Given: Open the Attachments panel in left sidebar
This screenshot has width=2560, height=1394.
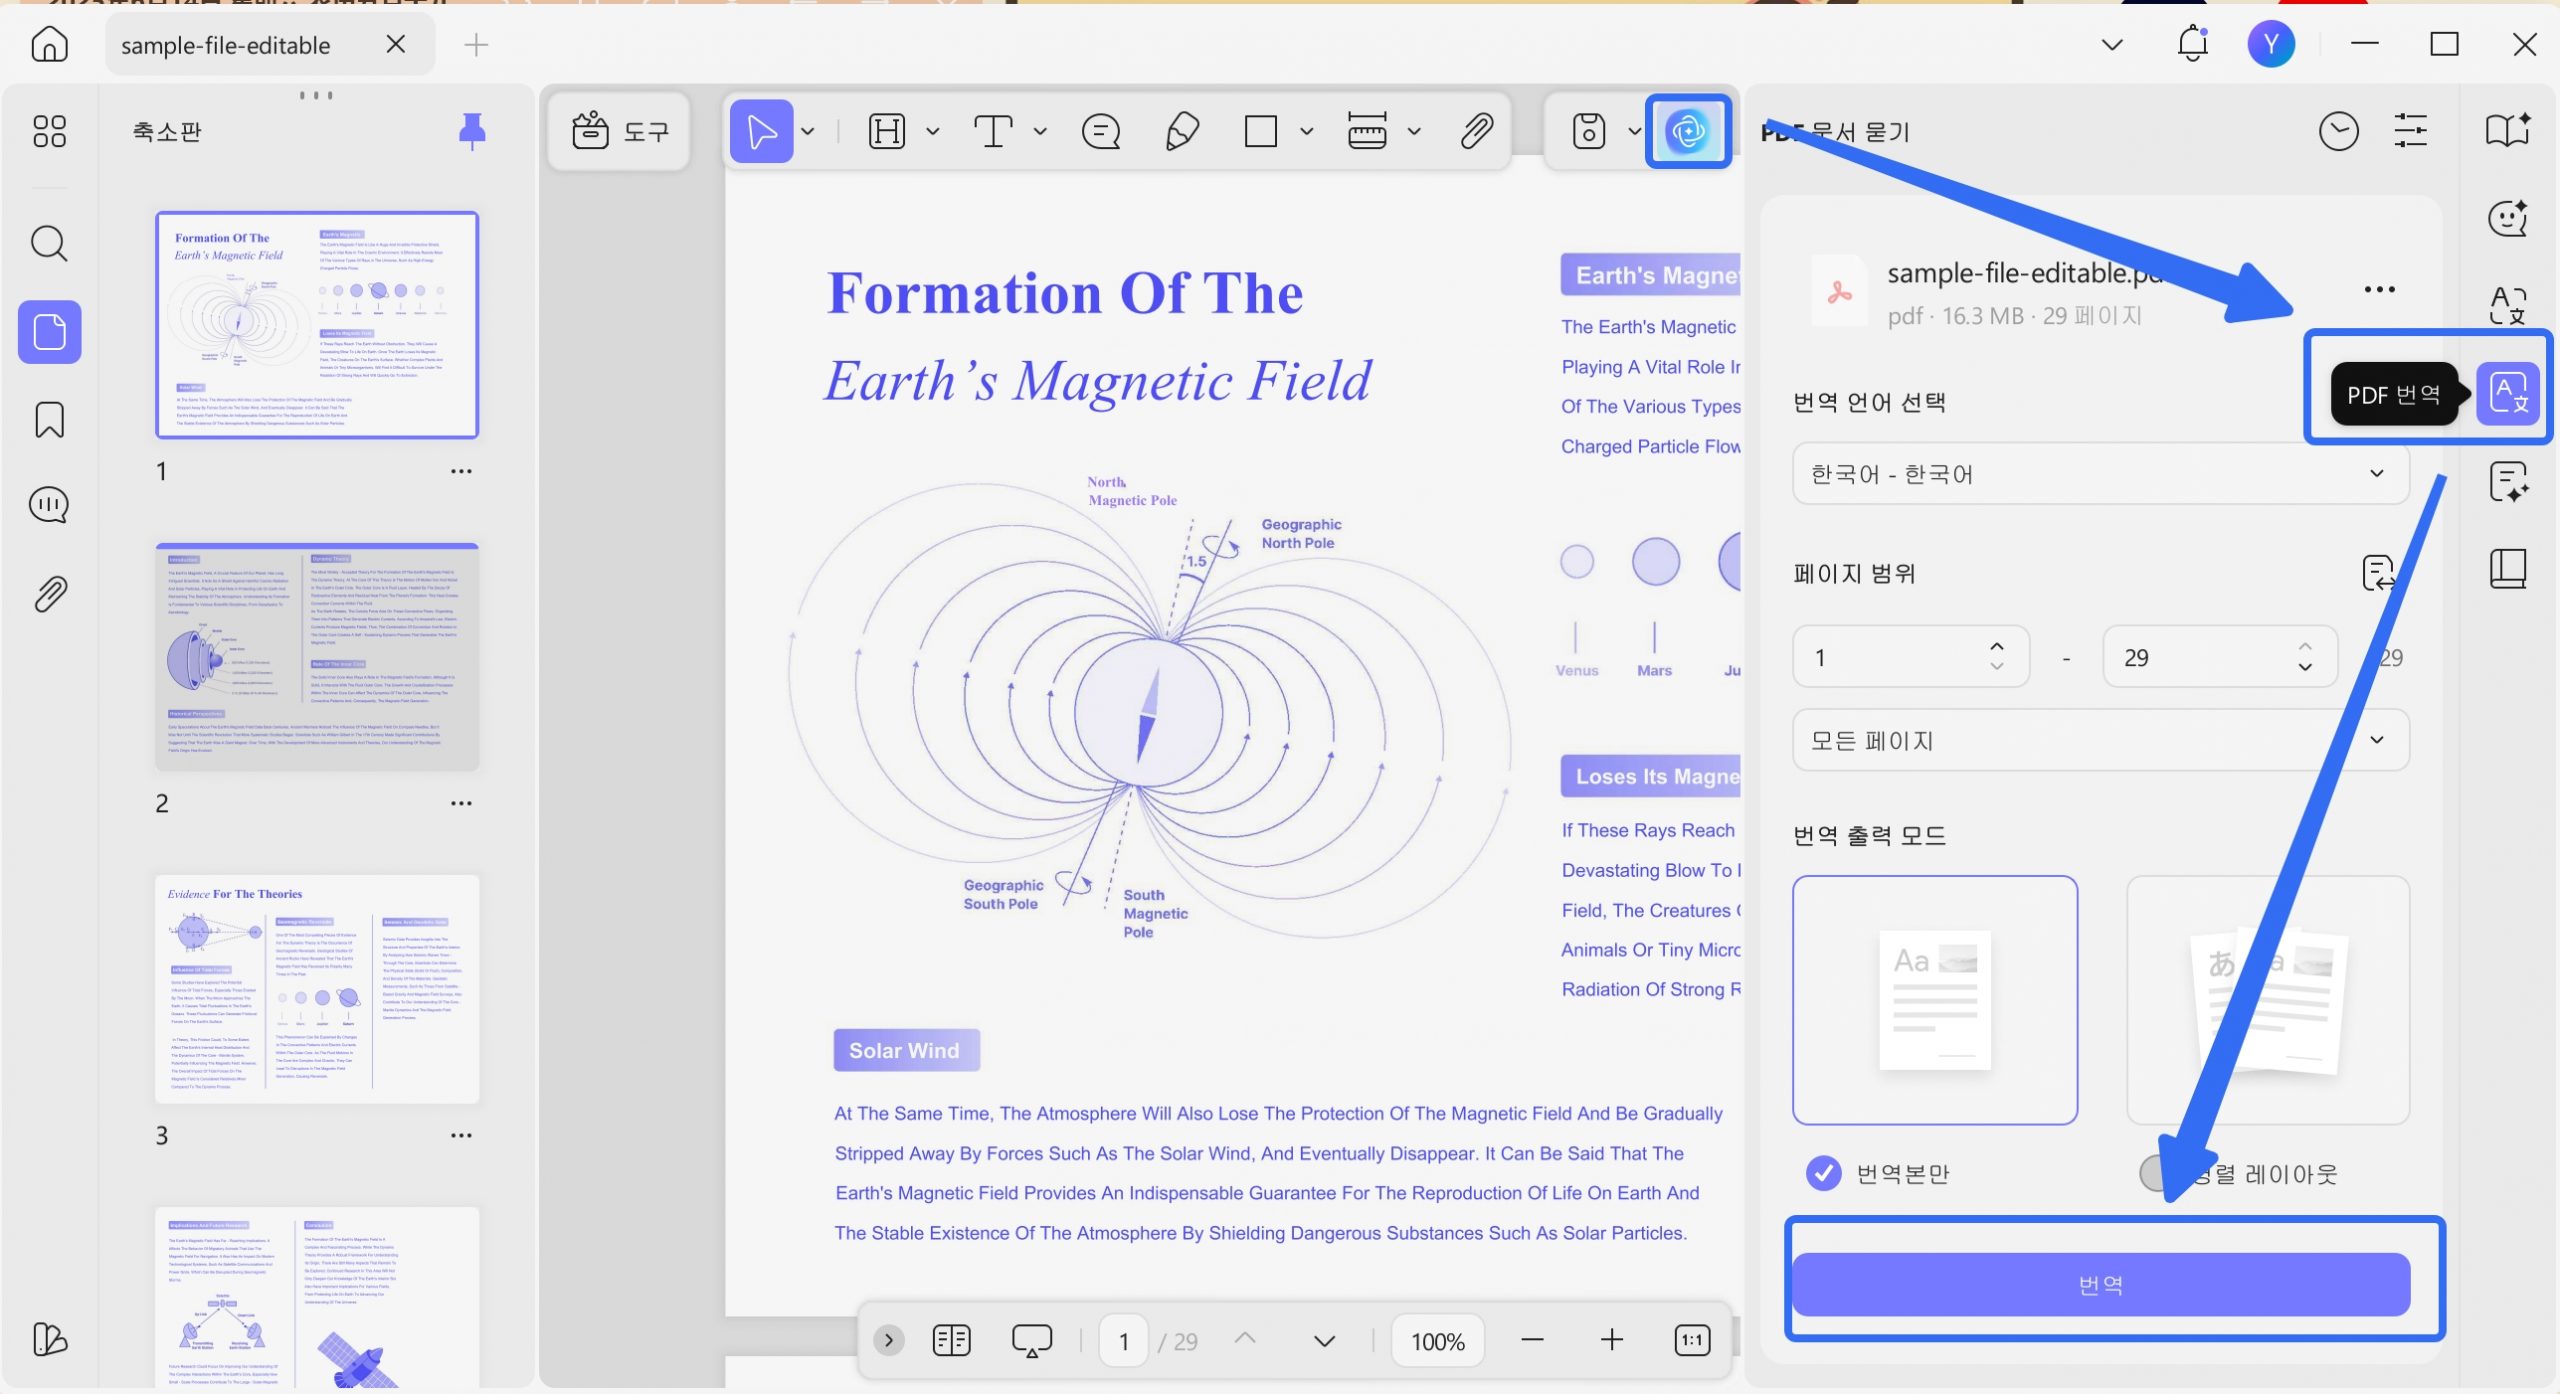Looking at the screenshot, I should (x=49, y=594).
